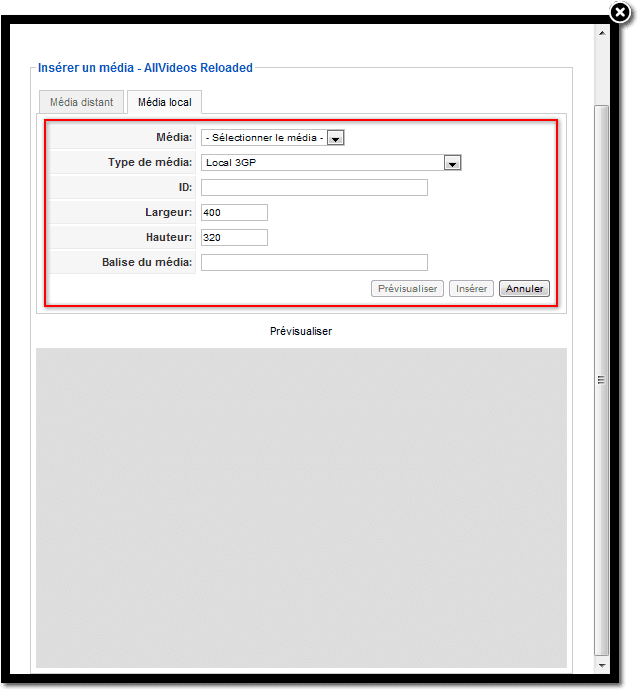Click the Annuler button
This screenshot has width=638, height=690.
point(524,289)
